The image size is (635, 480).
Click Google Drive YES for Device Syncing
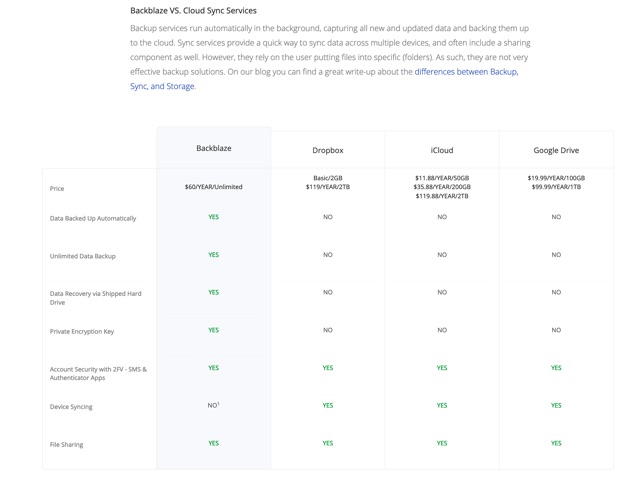[x=556, y=405]
